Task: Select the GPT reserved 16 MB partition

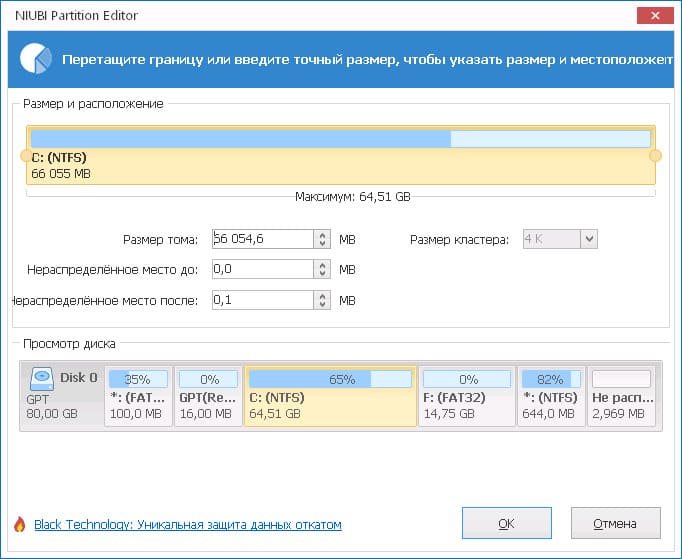Action: point(208,395)
